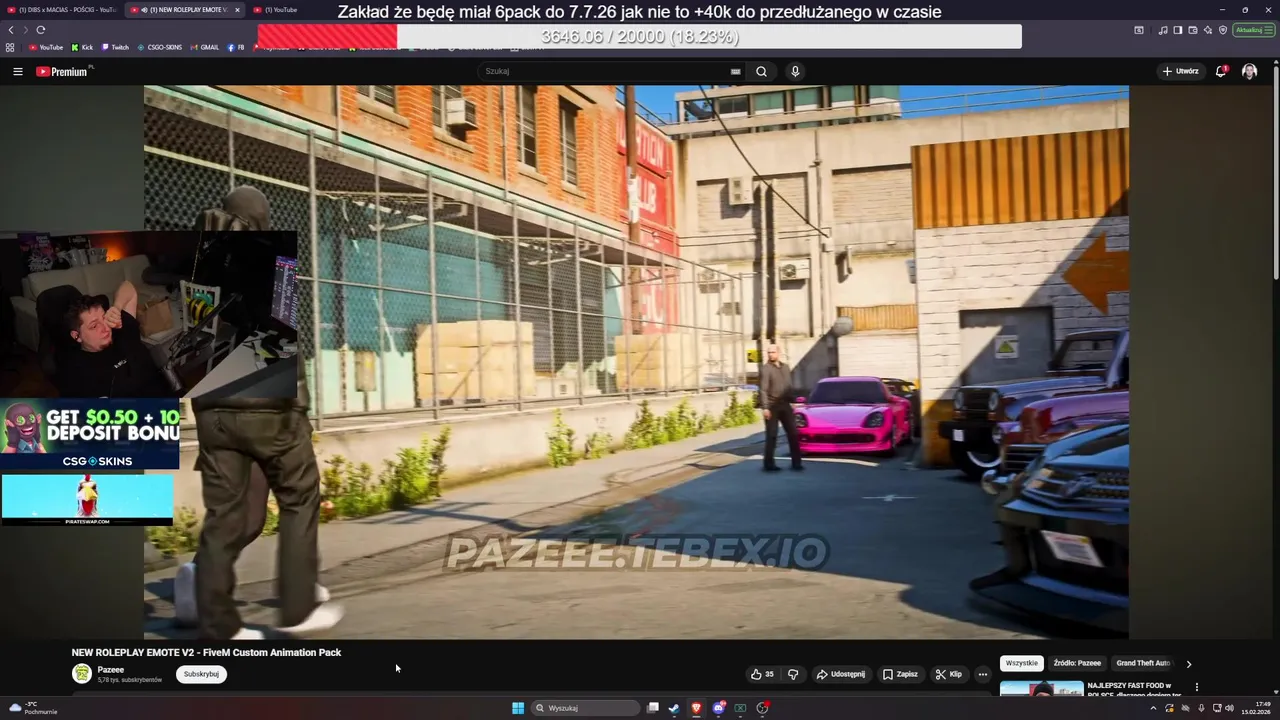Open the taskbar clock and date
The width and height of the screenshot is (1280, 720).
[x=1256, y=708]
